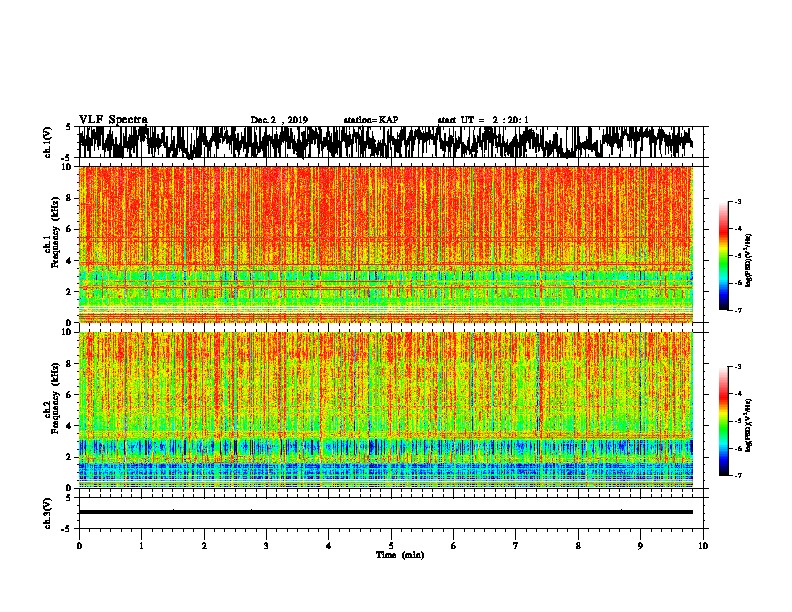Viewport: 792px width, 612px height.
Task: Click the ch.2 spectrogram panel
Action: 385,409
